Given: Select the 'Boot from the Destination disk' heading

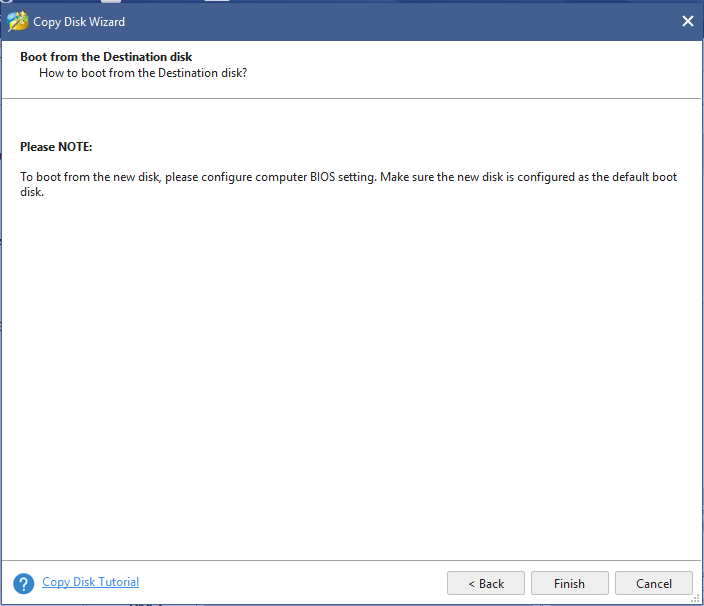Looking at the screenshot, I should [106, 57].
